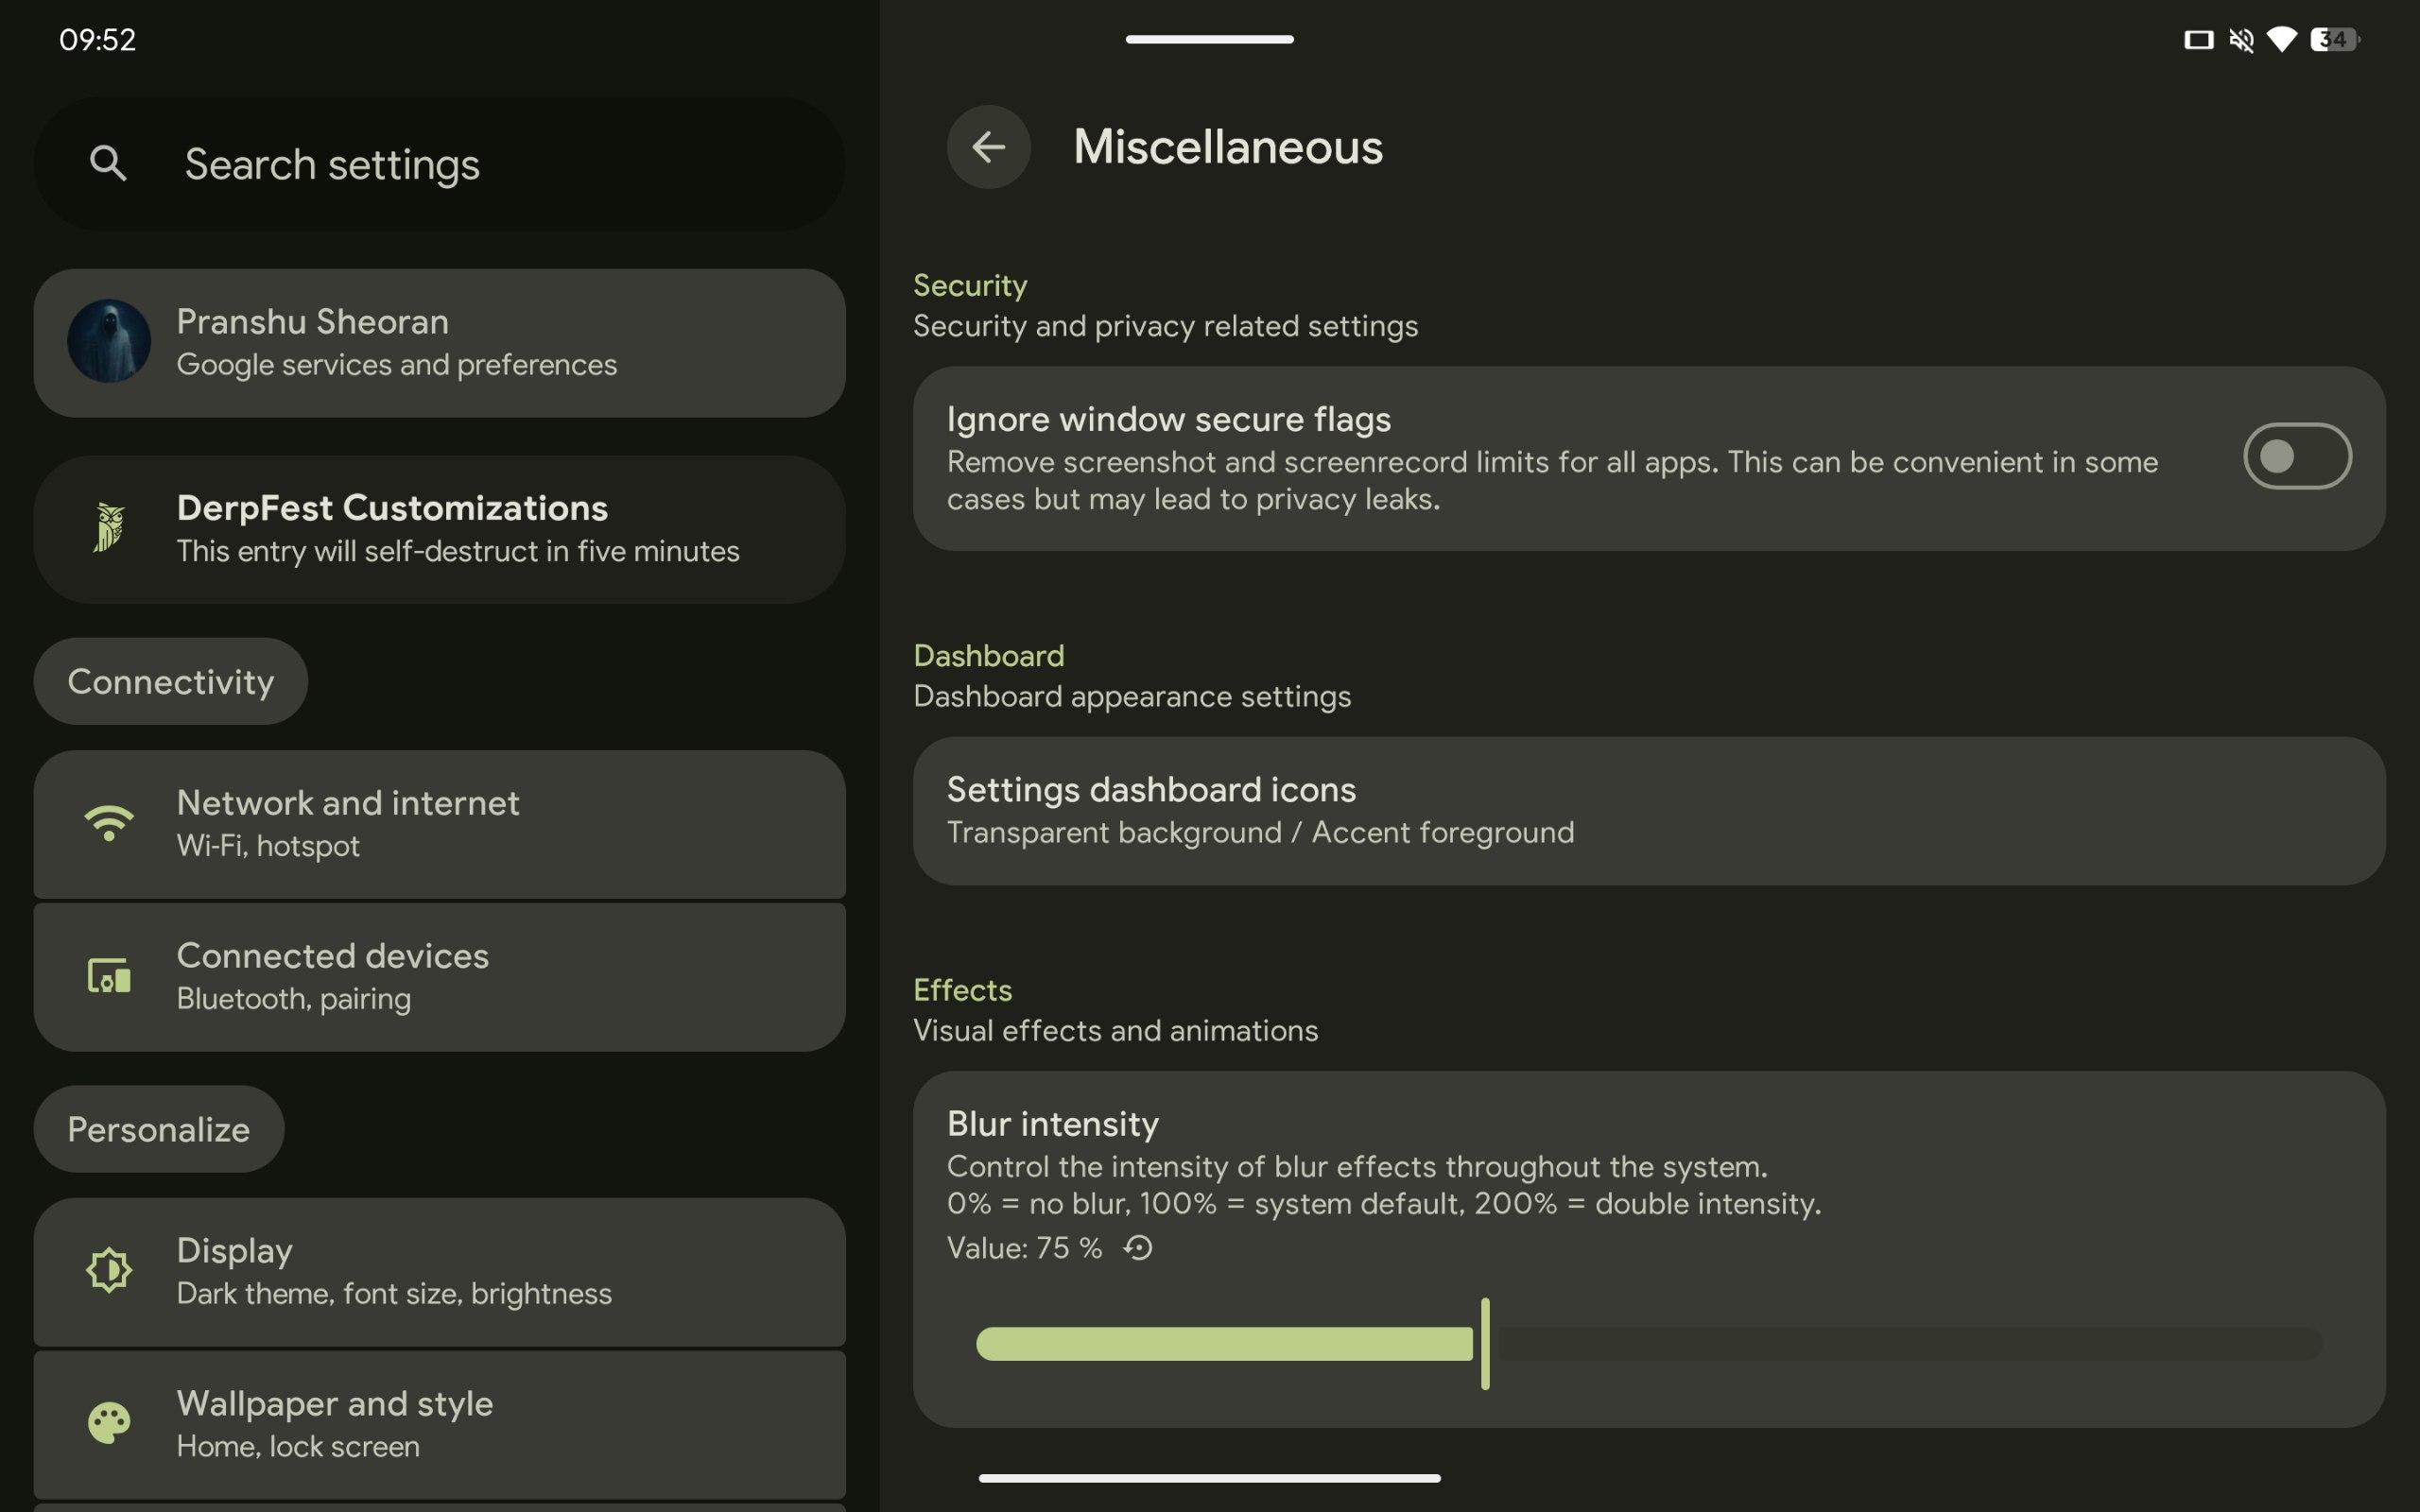Open Settings dashboard icons options
Screen dimensions: 2420x1512
tap(1648, 810)
